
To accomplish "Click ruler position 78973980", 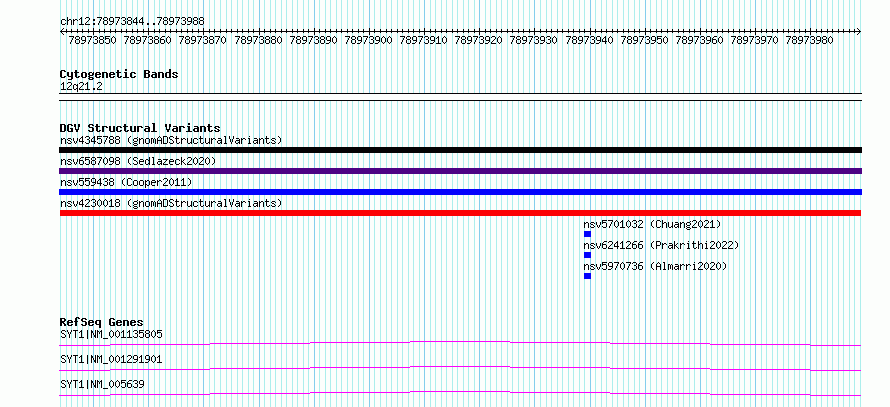I will click(809, 40).
